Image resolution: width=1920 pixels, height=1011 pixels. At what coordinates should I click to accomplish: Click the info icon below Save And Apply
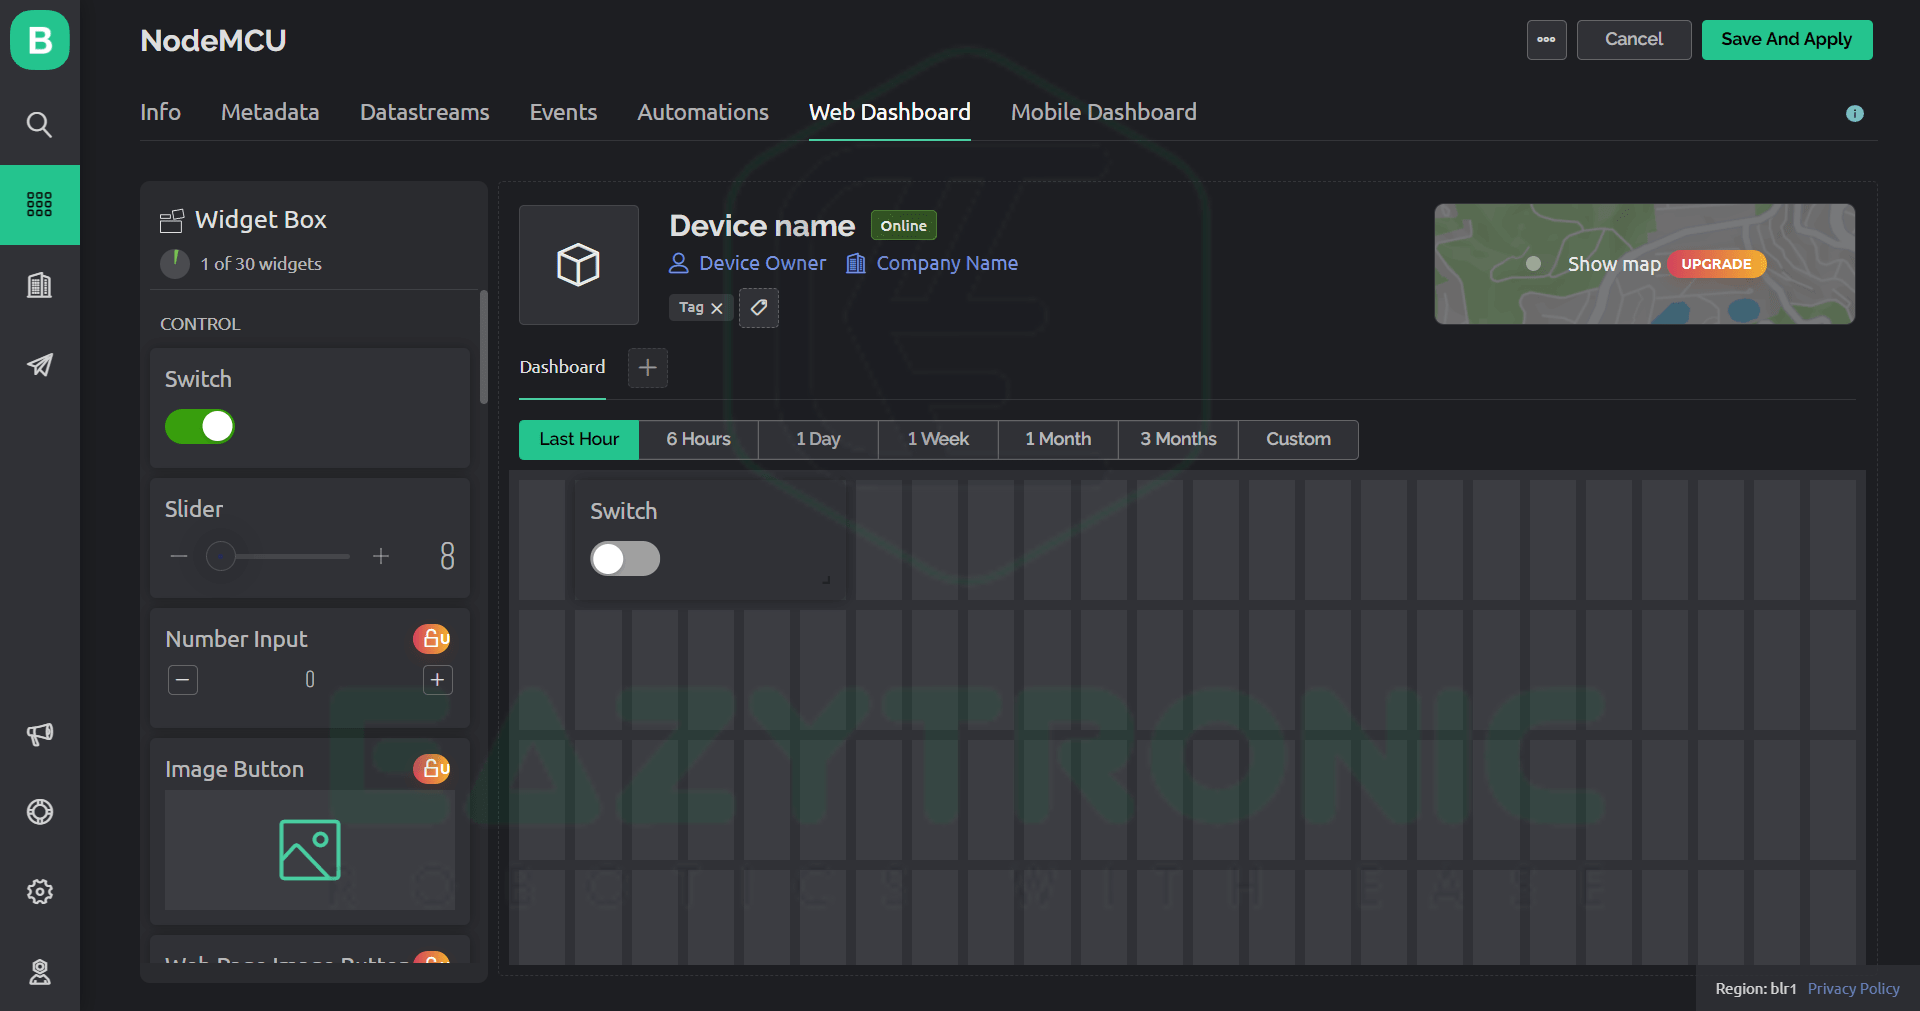(x=1855, y=113)
